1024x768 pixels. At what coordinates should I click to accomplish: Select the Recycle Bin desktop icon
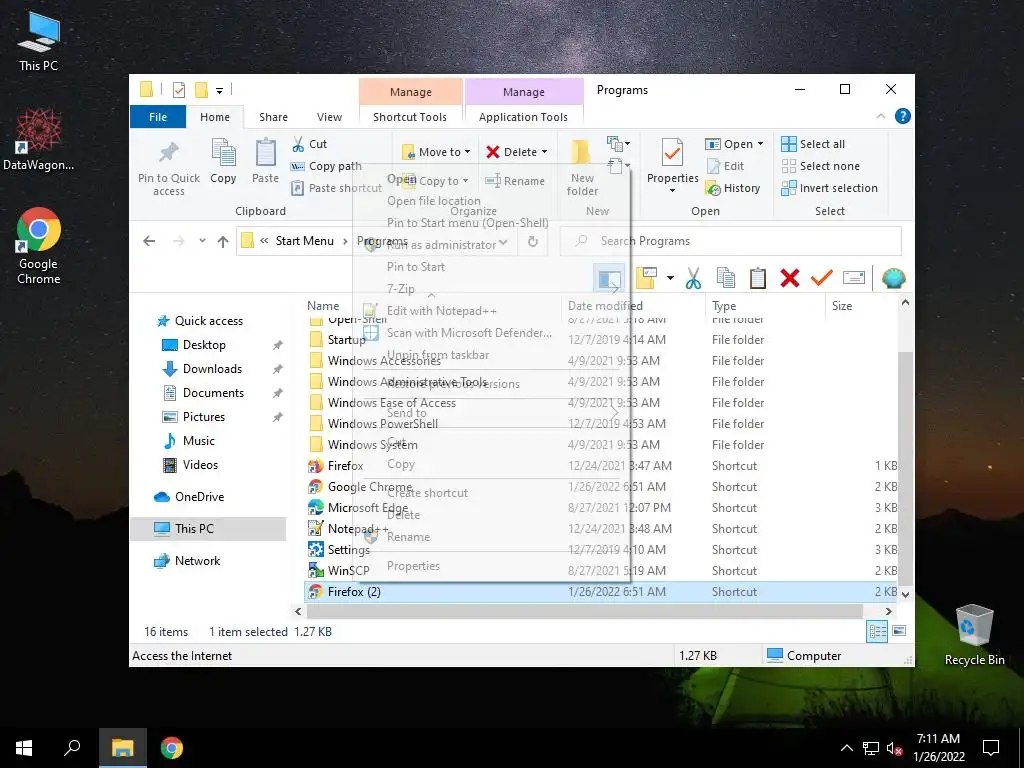click(x=974, y=635)
